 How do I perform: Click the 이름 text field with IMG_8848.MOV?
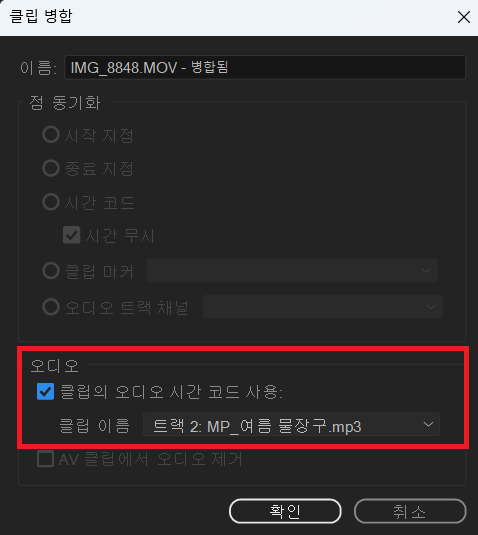[265, 67]
